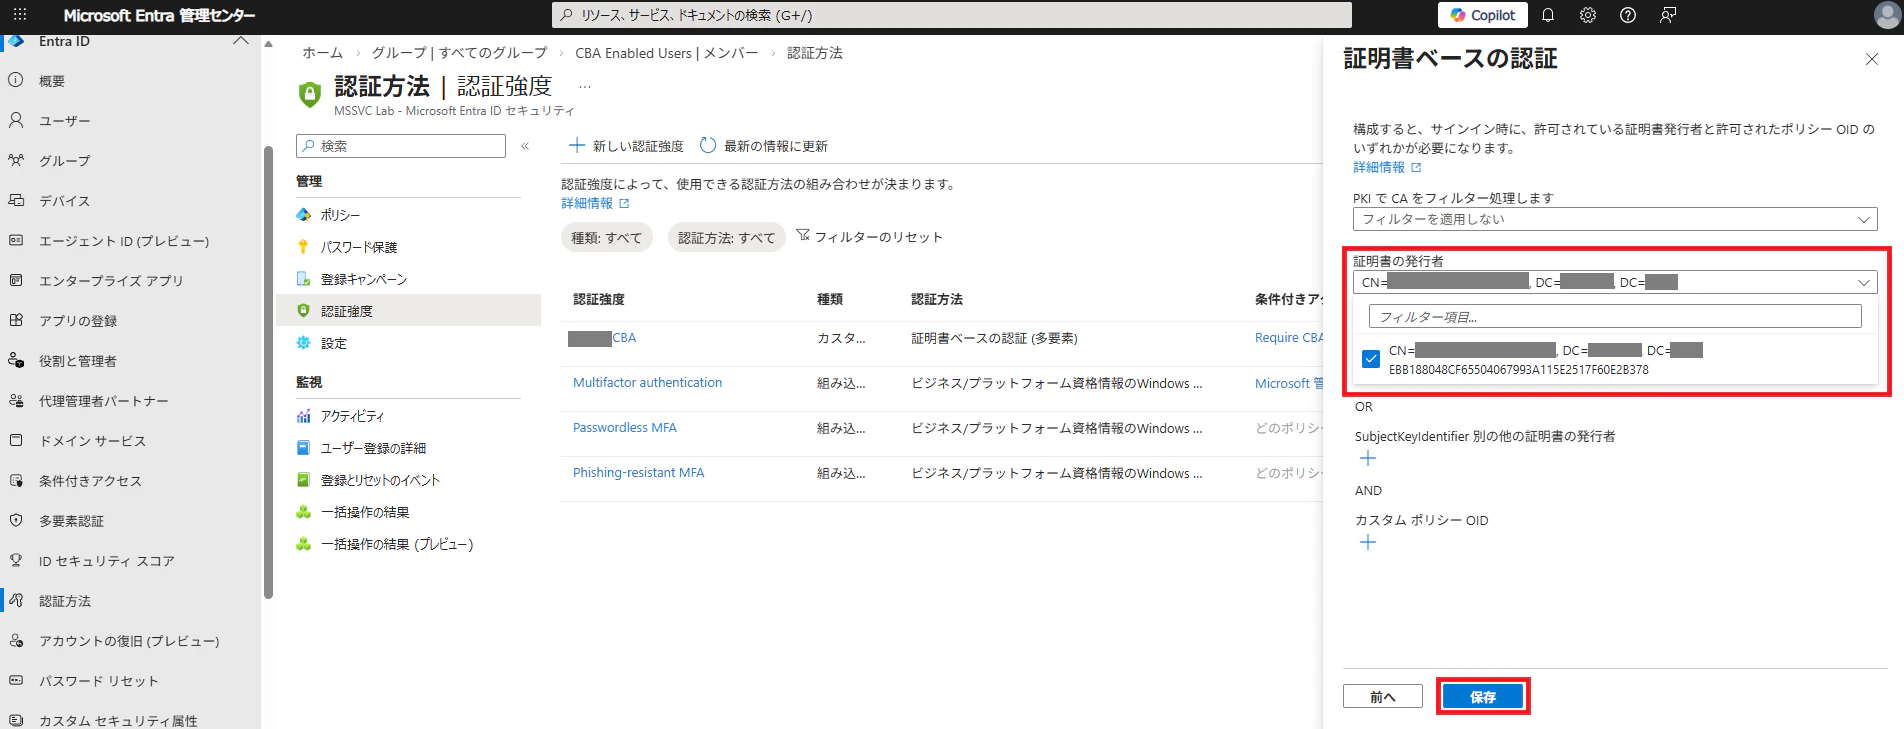Open ユーザー in the left navigation
This screenshot has height=729, width=1904.
[x=64, y=121]
